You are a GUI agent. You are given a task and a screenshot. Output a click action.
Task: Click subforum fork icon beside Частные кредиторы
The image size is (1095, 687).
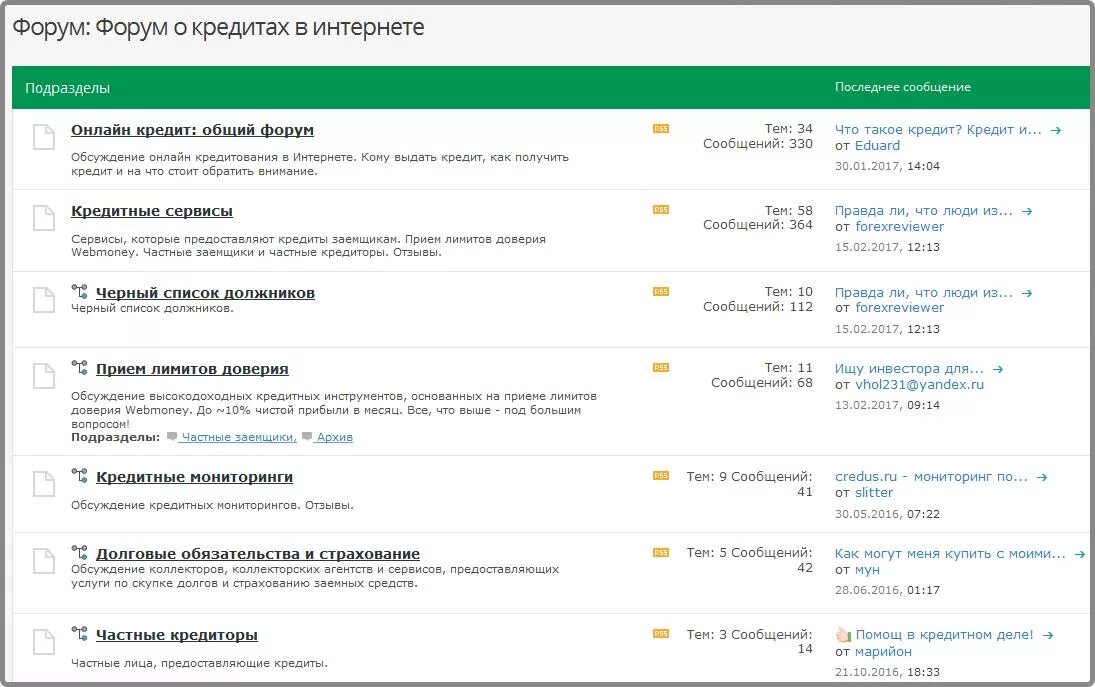pos(80,631)
